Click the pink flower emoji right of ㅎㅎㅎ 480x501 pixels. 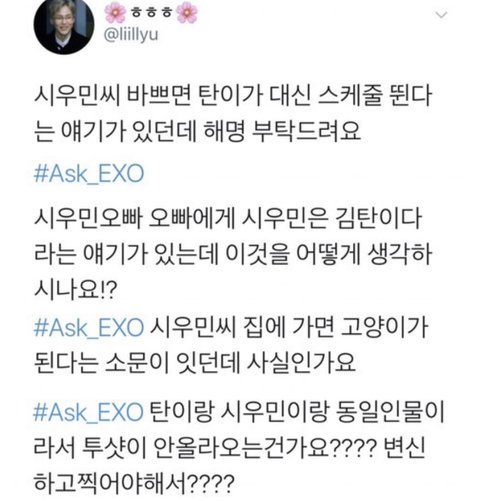click(187, 13)
